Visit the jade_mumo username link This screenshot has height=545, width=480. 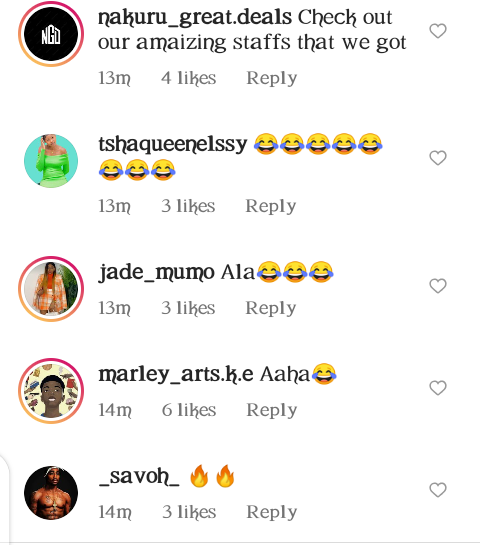[156, 272]
